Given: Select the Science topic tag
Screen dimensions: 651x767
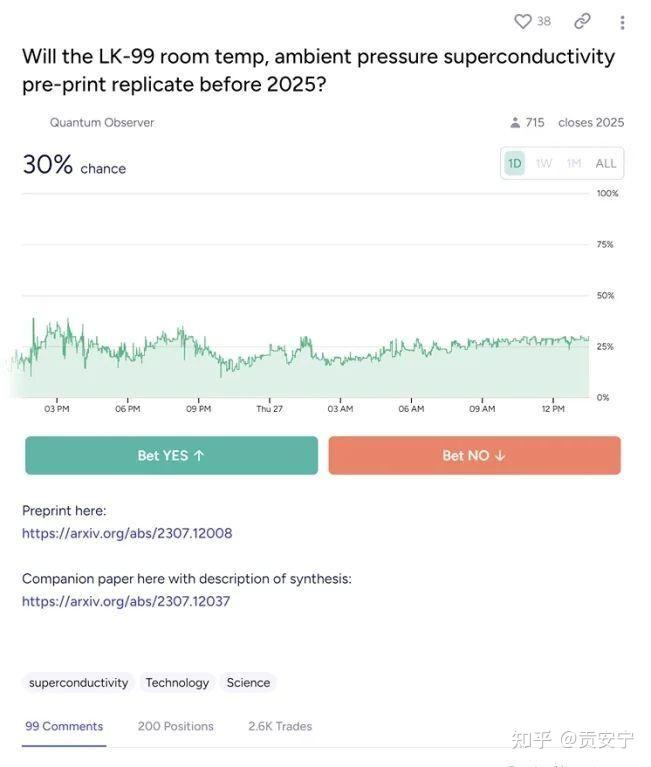Looking at the screenshot, I should coord(248,683).
